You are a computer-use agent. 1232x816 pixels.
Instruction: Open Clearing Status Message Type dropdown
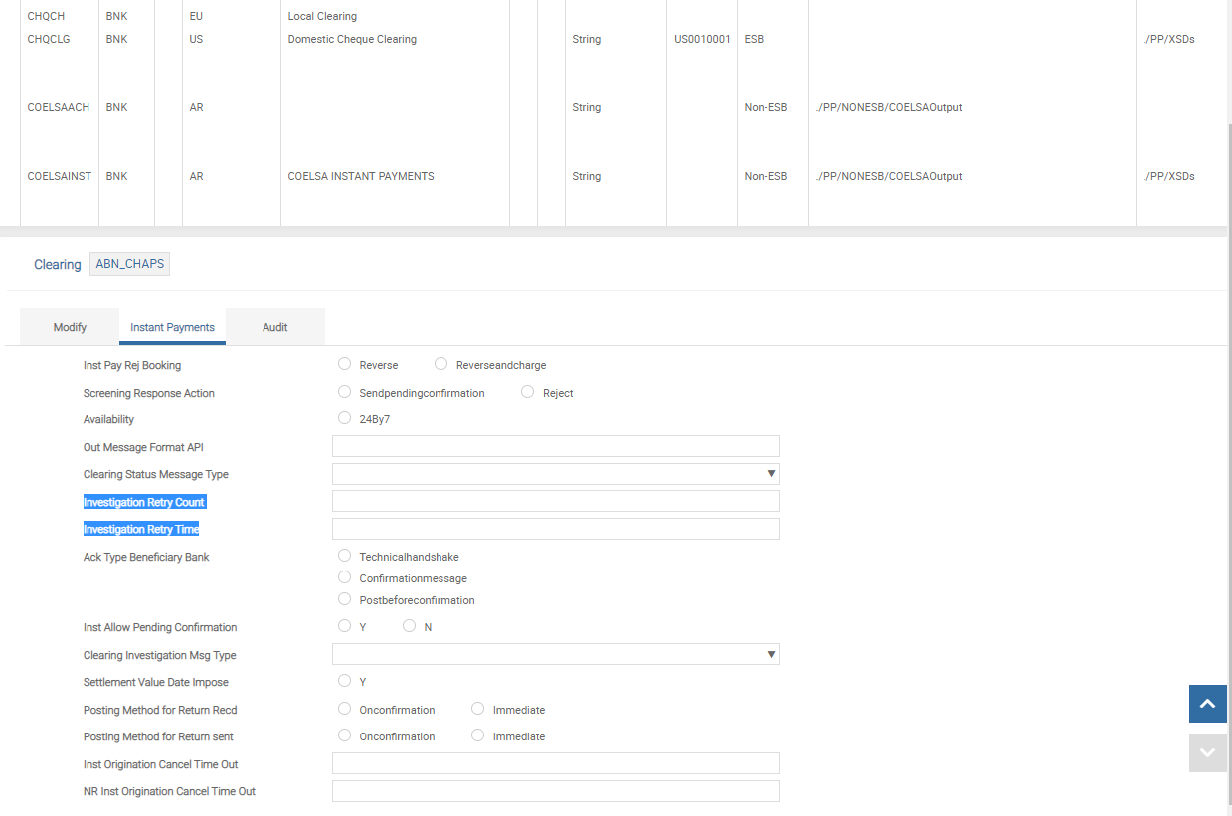(x=555, y=474)
